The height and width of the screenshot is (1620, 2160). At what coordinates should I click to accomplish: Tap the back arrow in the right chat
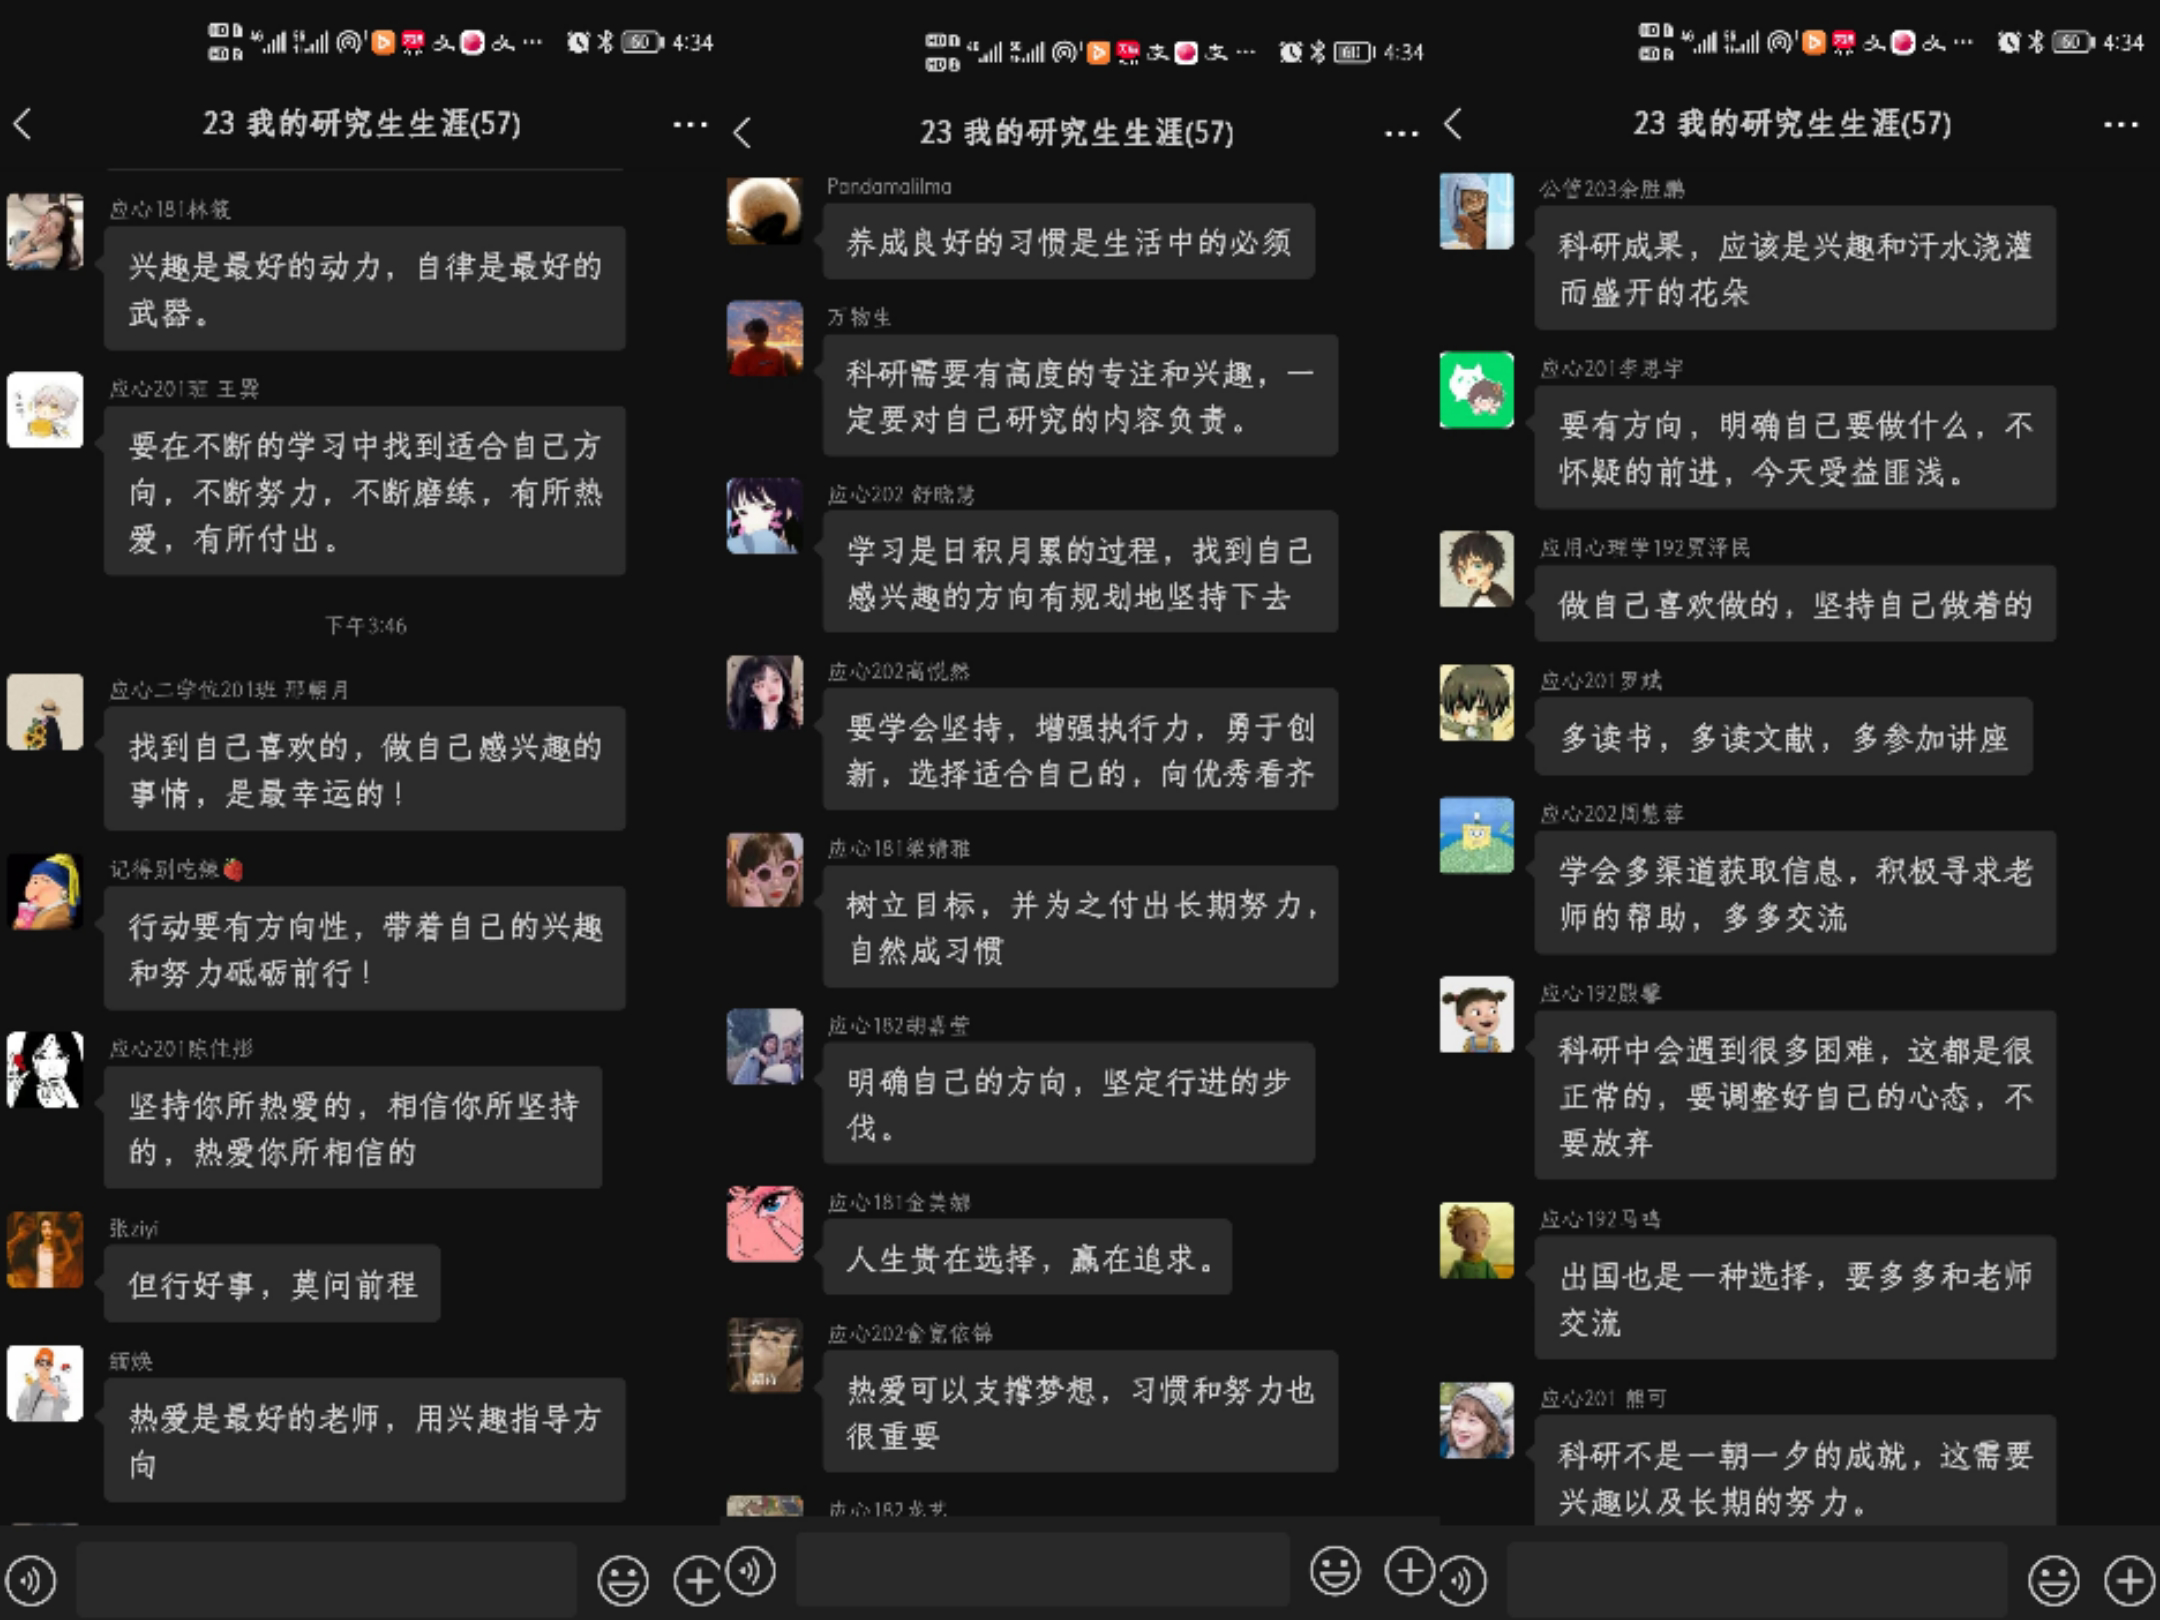(x=1453, y=124)
